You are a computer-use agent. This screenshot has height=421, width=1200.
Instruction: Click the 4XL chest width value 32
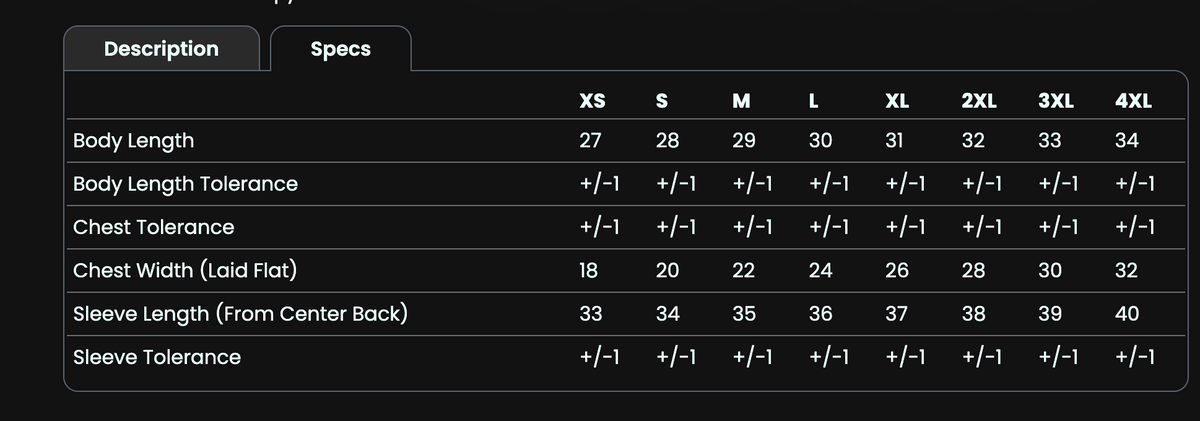[x=1126, y=270]
